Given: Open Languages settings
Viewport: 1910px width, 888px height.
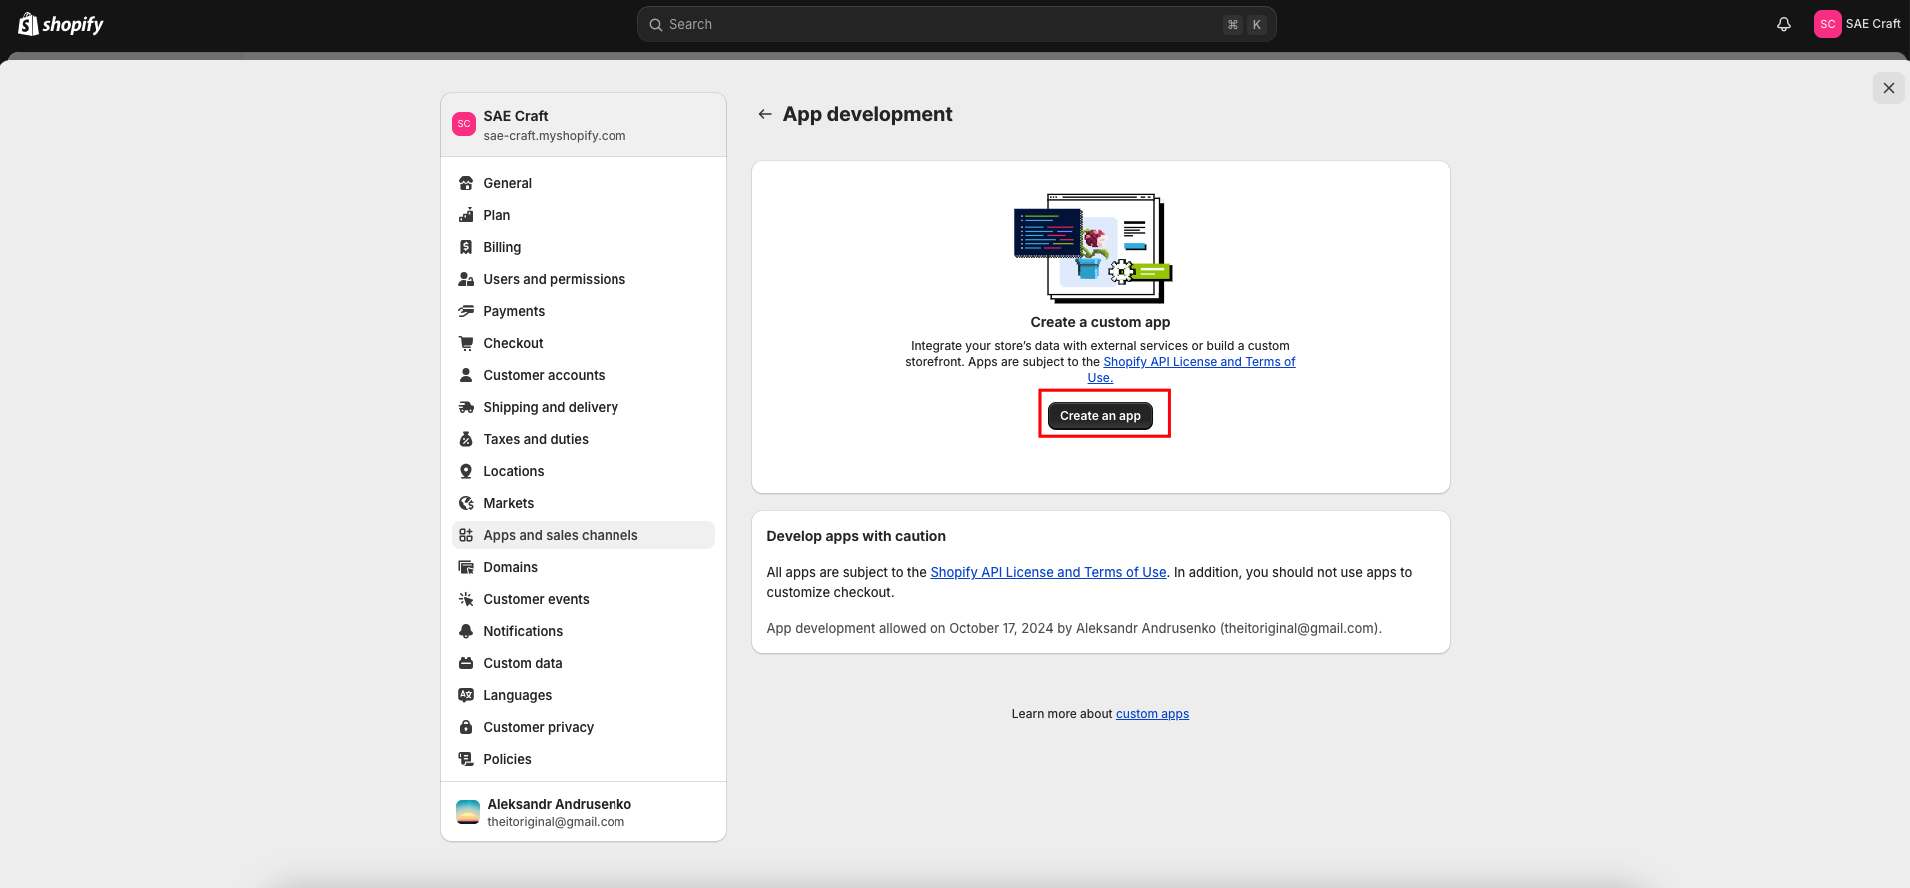Looking at the screenshot, I should pyautogui.click(x=583, y=695).
